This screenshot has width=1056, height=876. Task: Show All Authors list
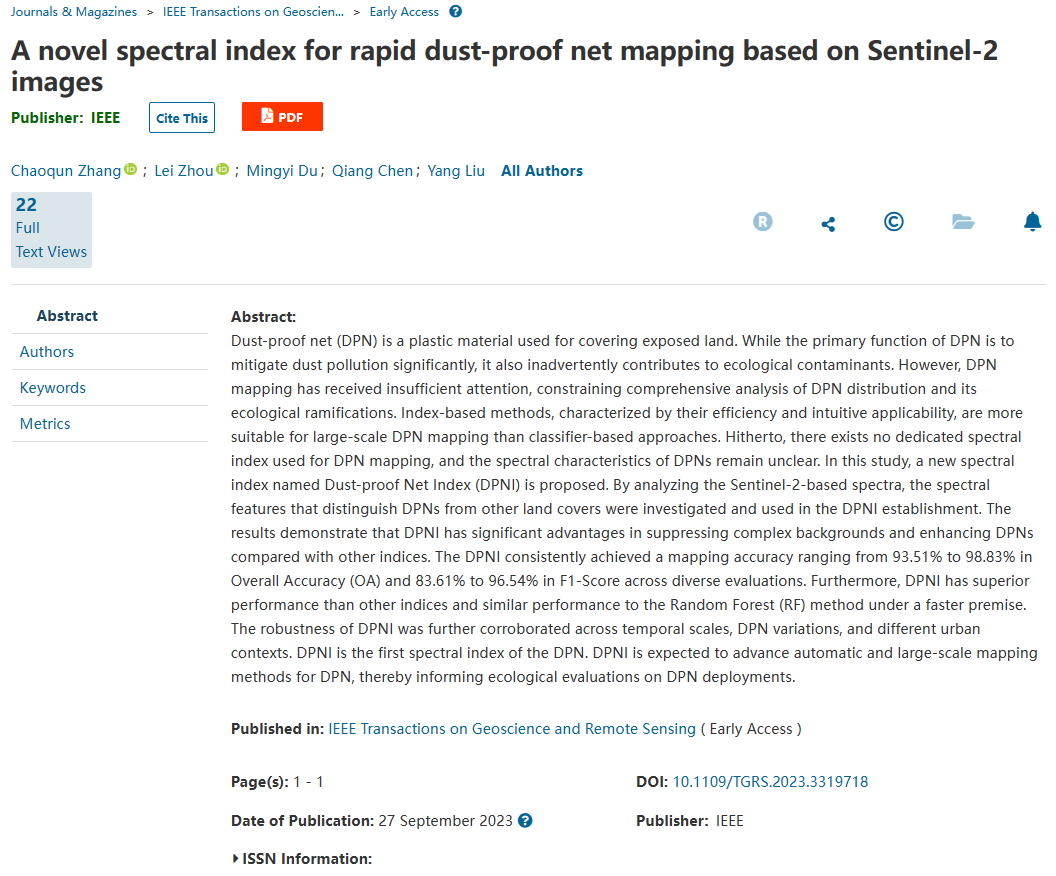542,171
